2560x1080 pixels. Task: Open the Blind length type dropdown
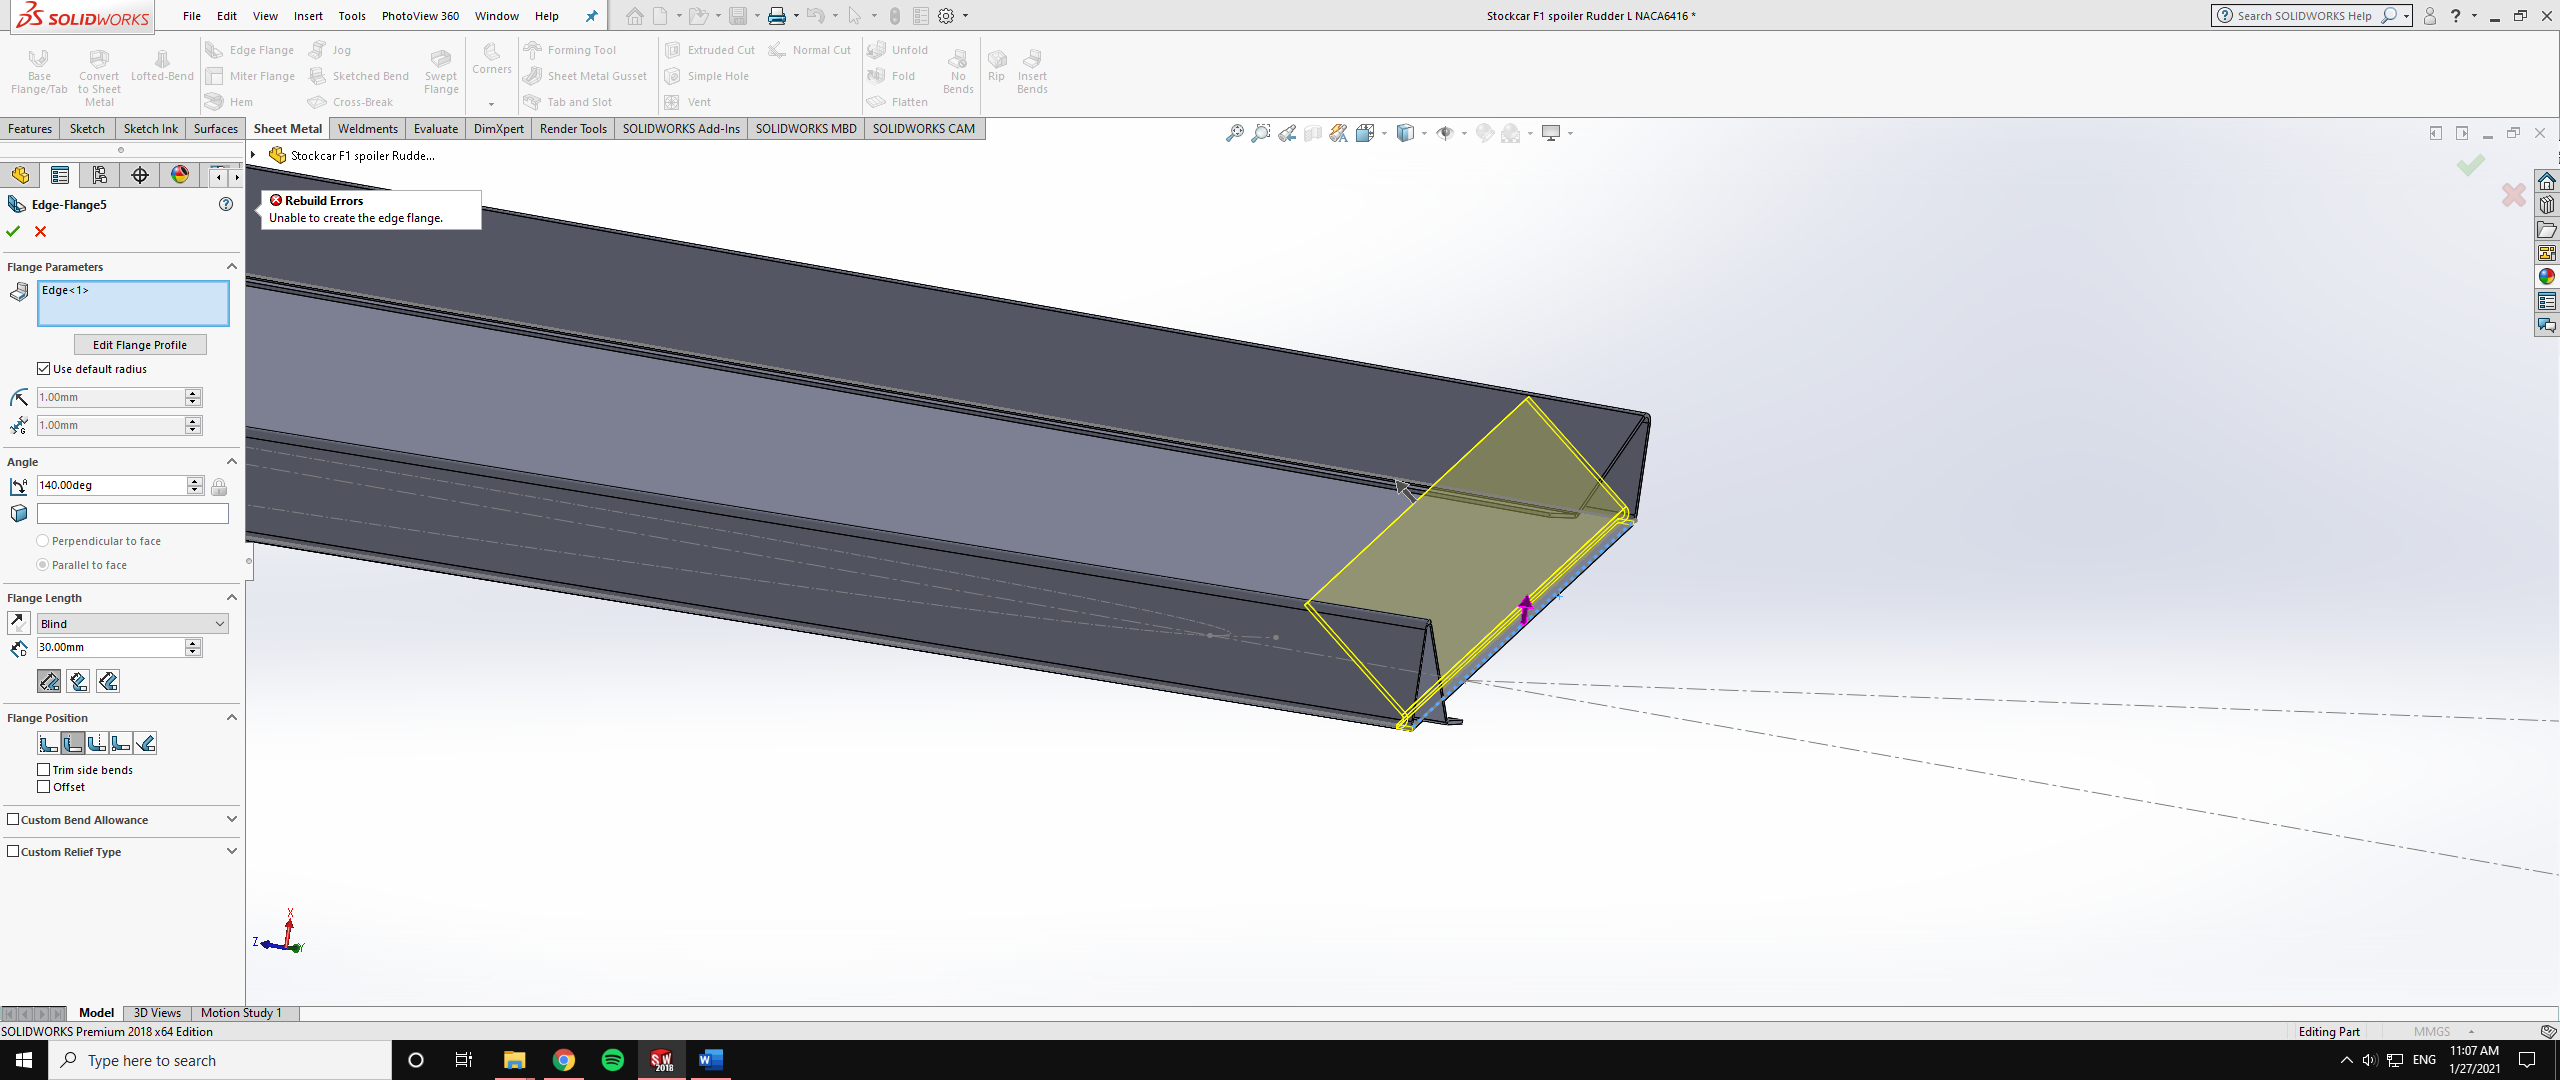point(133,624)
